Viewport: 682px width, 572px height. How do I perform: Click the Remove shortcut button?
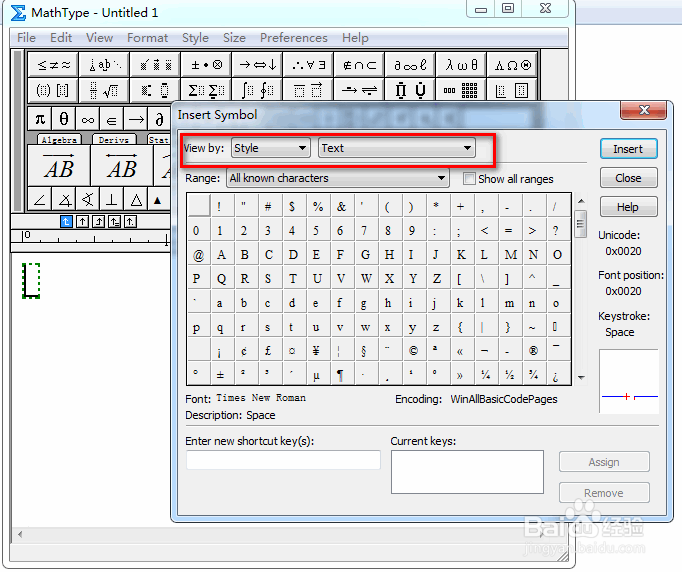(604, 493)
